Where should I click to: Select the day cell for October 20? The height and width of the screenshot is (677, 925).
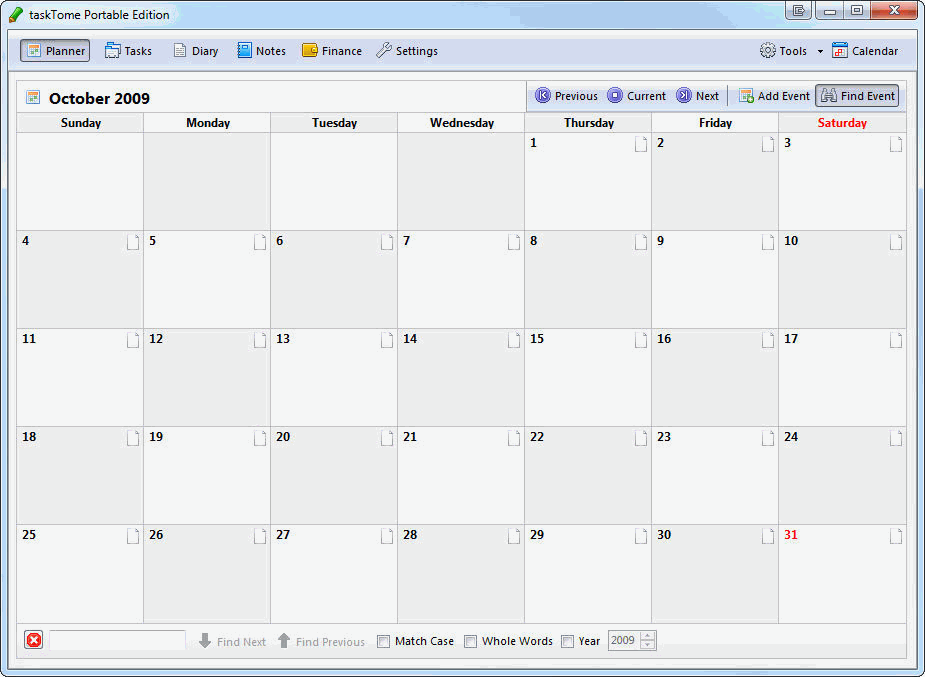334,475
